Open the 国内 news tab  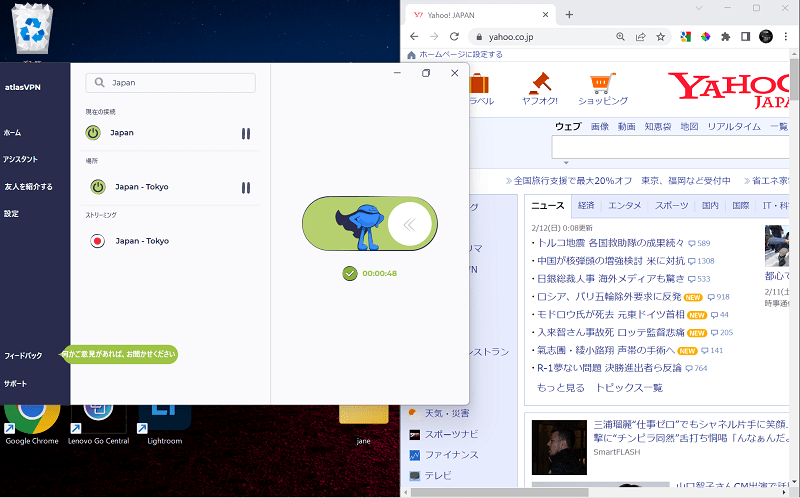coord(710,205)
